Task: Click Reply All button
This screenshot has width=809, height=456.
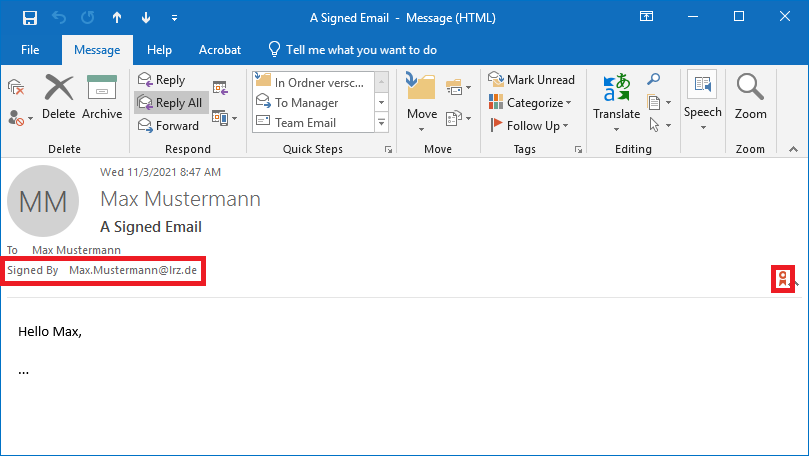Action: pos(170,103)
